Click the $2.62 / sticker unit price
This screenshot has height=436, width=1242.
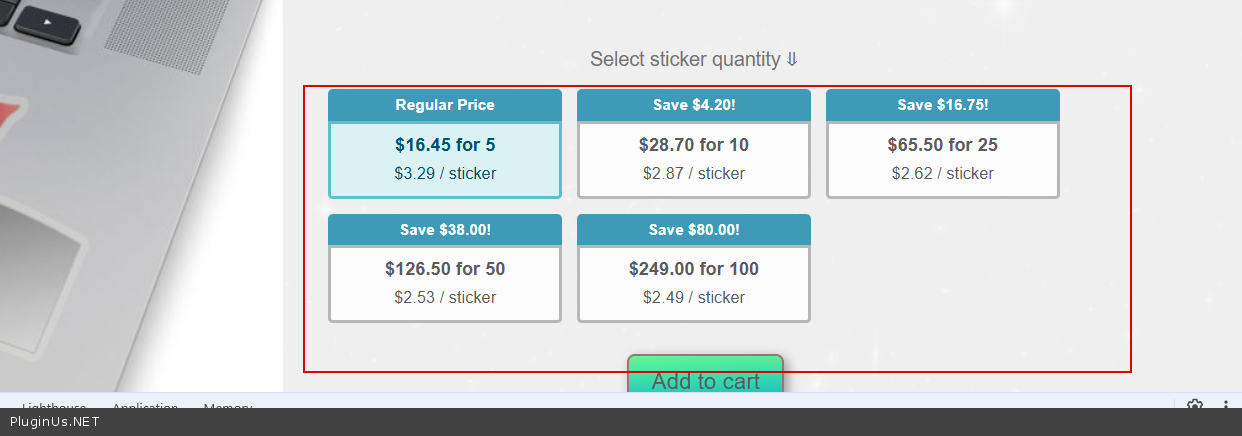point(942,173)
